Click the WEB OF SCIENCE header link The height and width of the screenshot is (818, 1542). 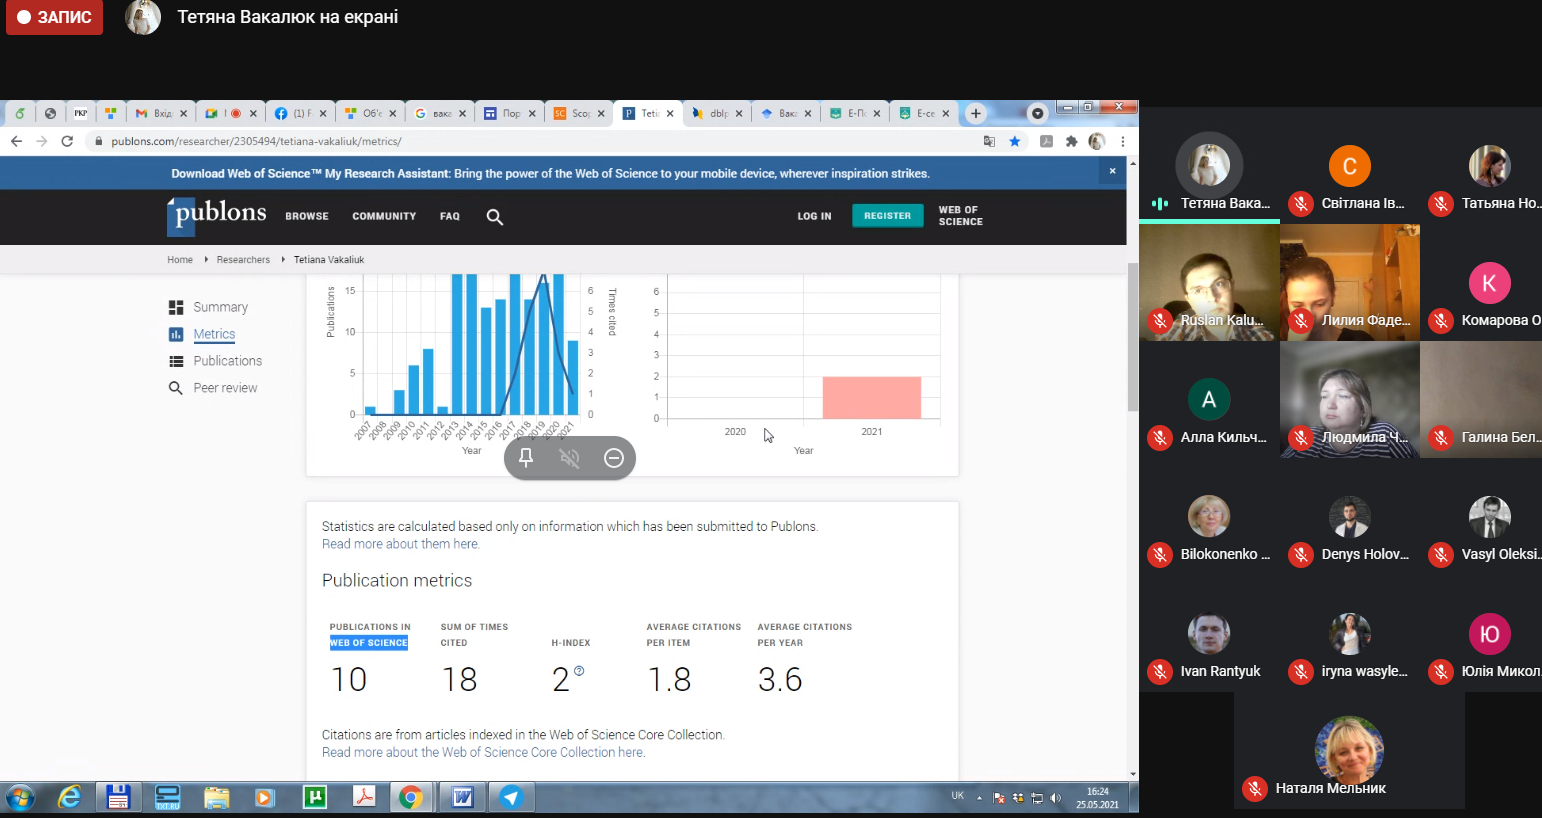(x=961, y=216)
